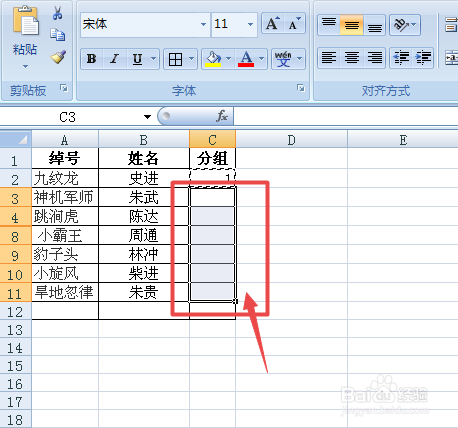Decrease indent icon
This screenshot has height=428, width=458.
tap(401, 58)
